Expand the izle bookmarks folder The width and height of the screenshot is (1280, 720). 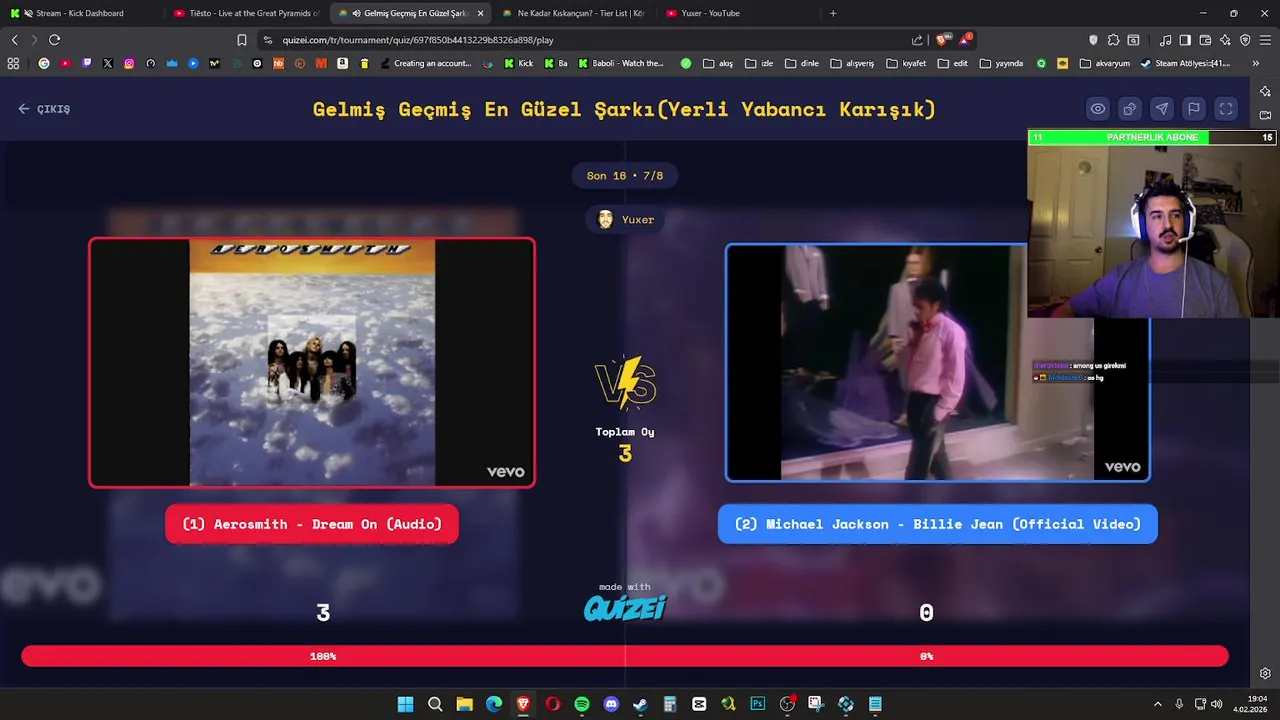point(759,63)
